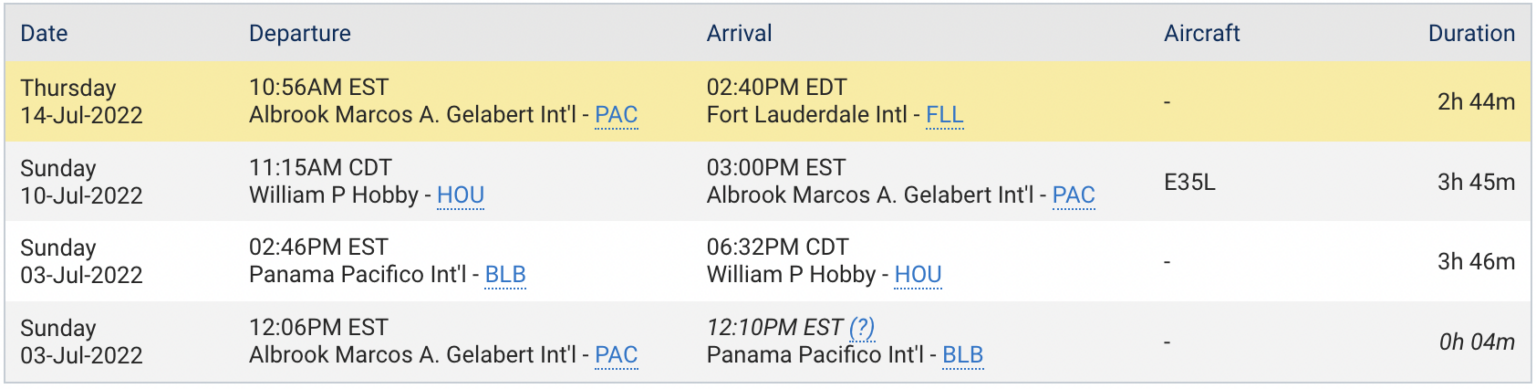Click the Arrival column header
The image size is (1536, 389).
click(740, 34)
